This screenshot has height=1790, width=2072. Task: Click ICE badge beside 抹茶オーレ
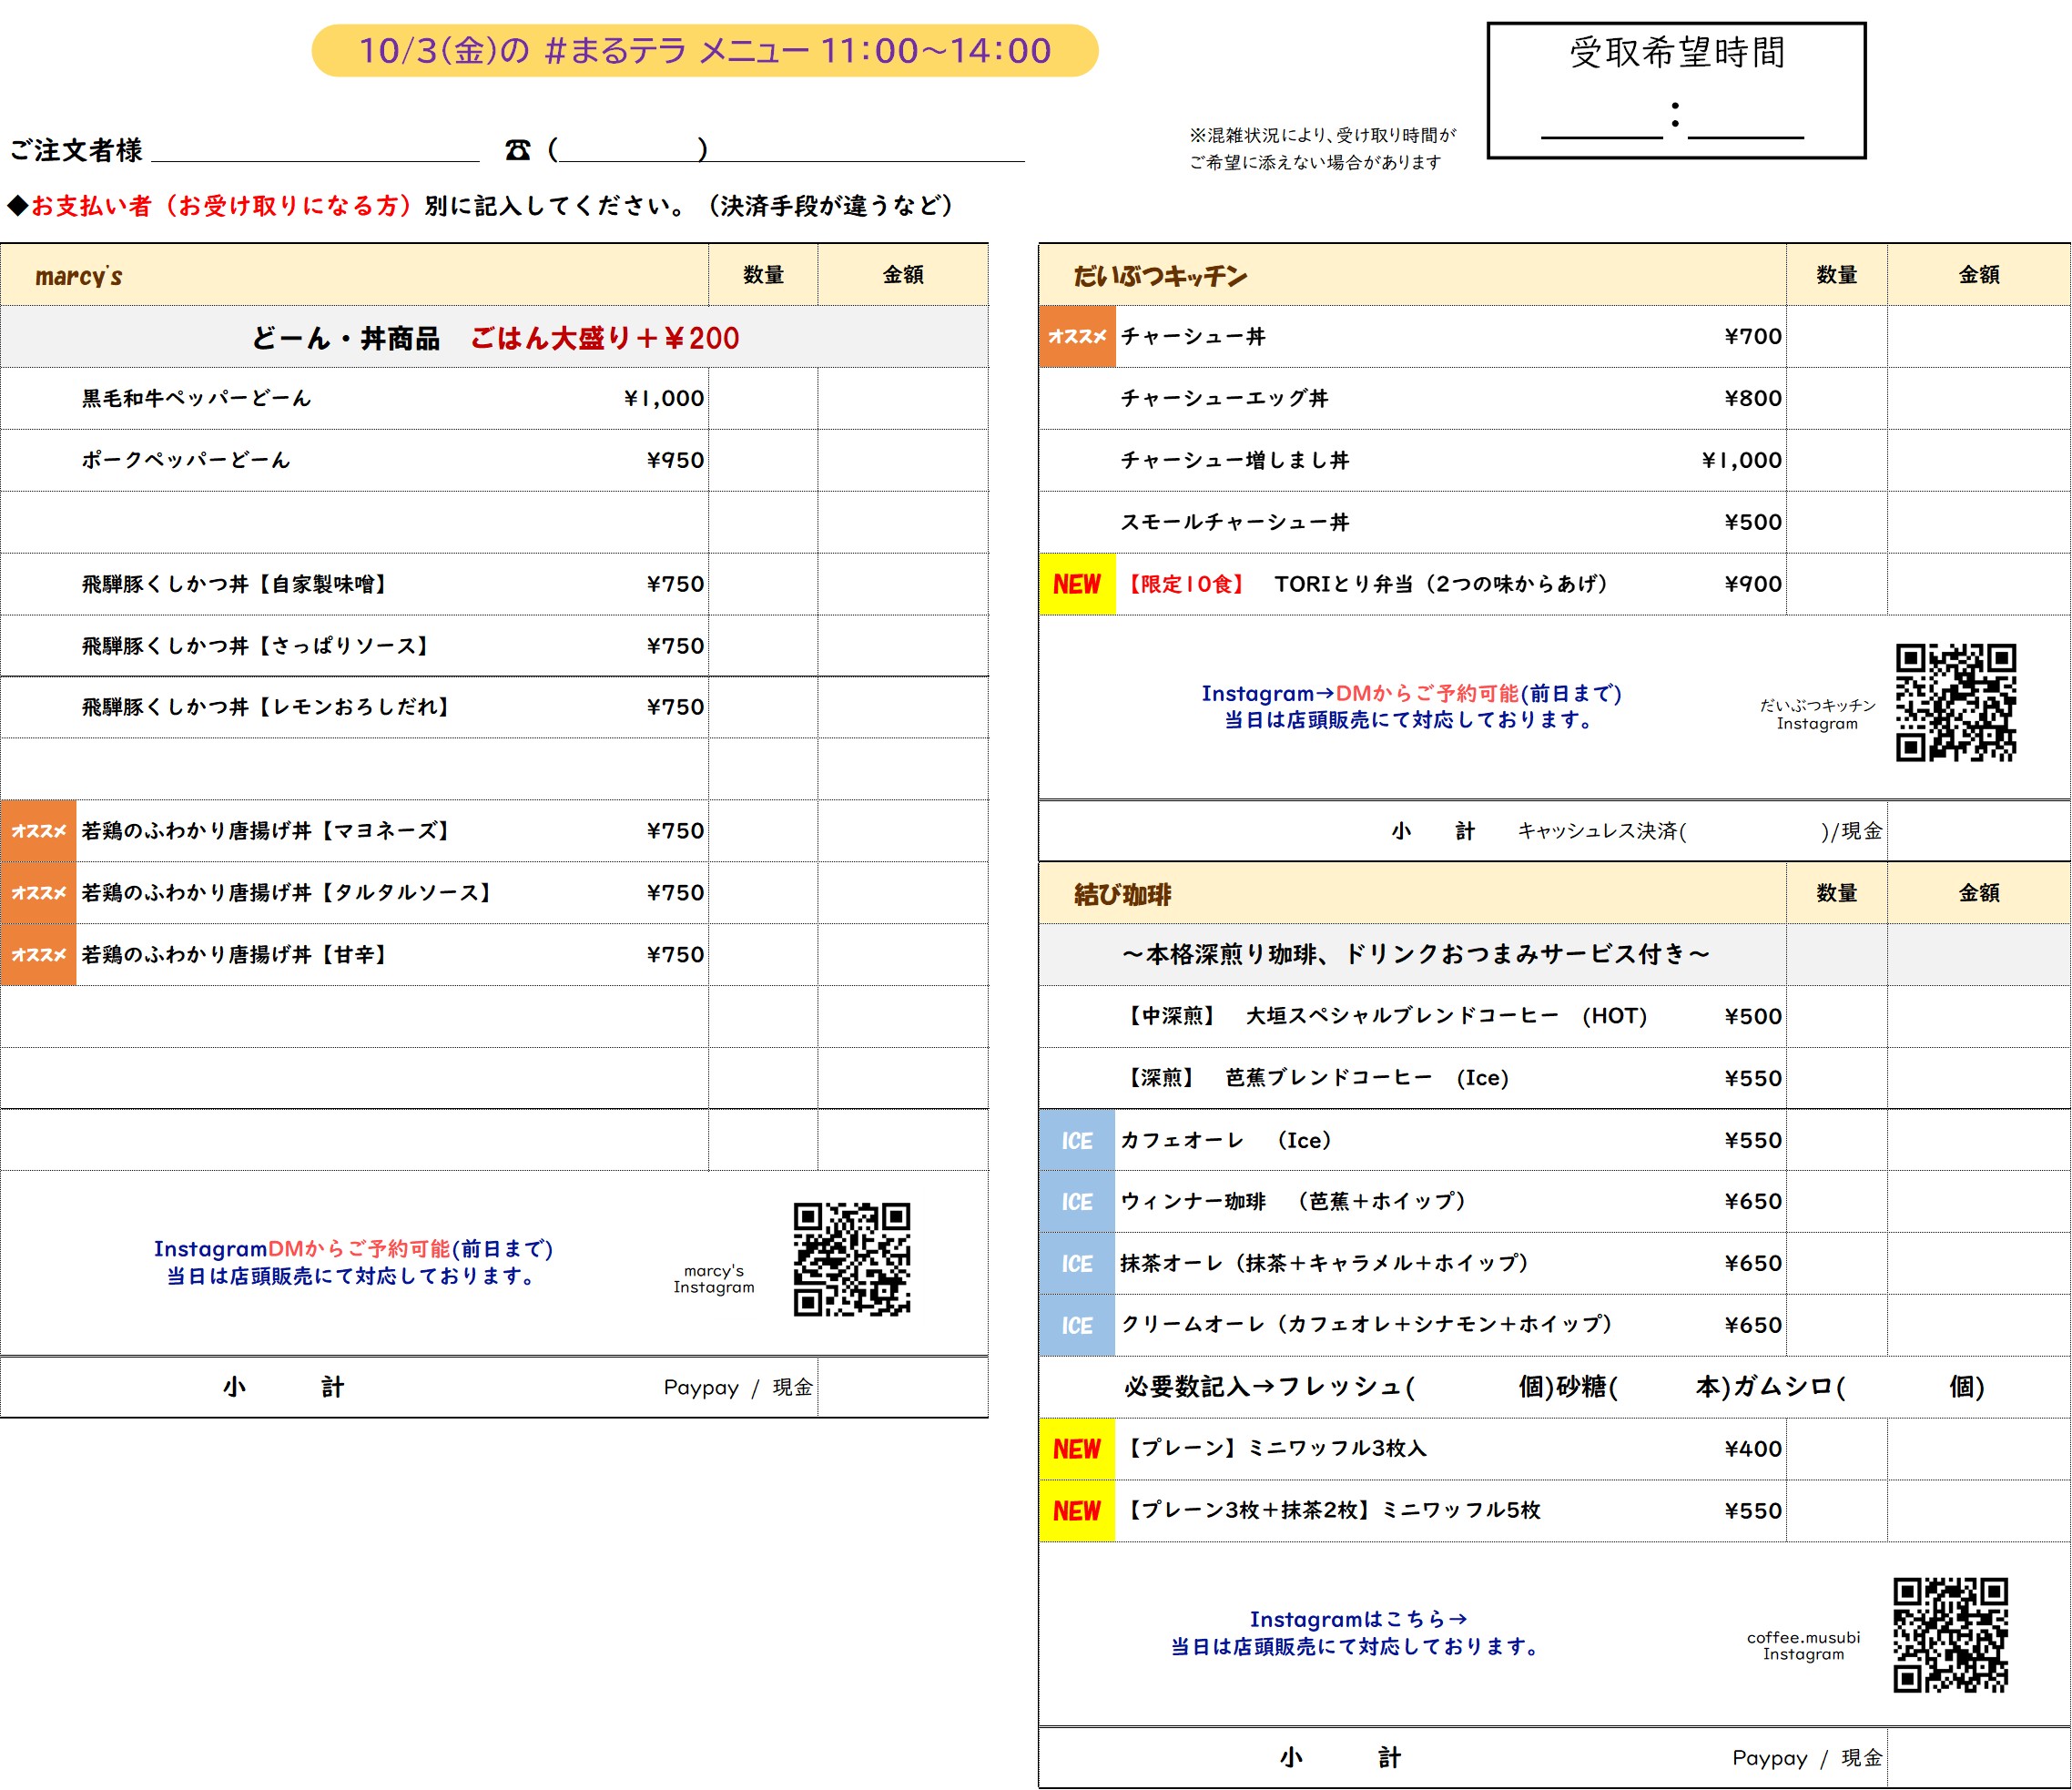point(1076,1264)
